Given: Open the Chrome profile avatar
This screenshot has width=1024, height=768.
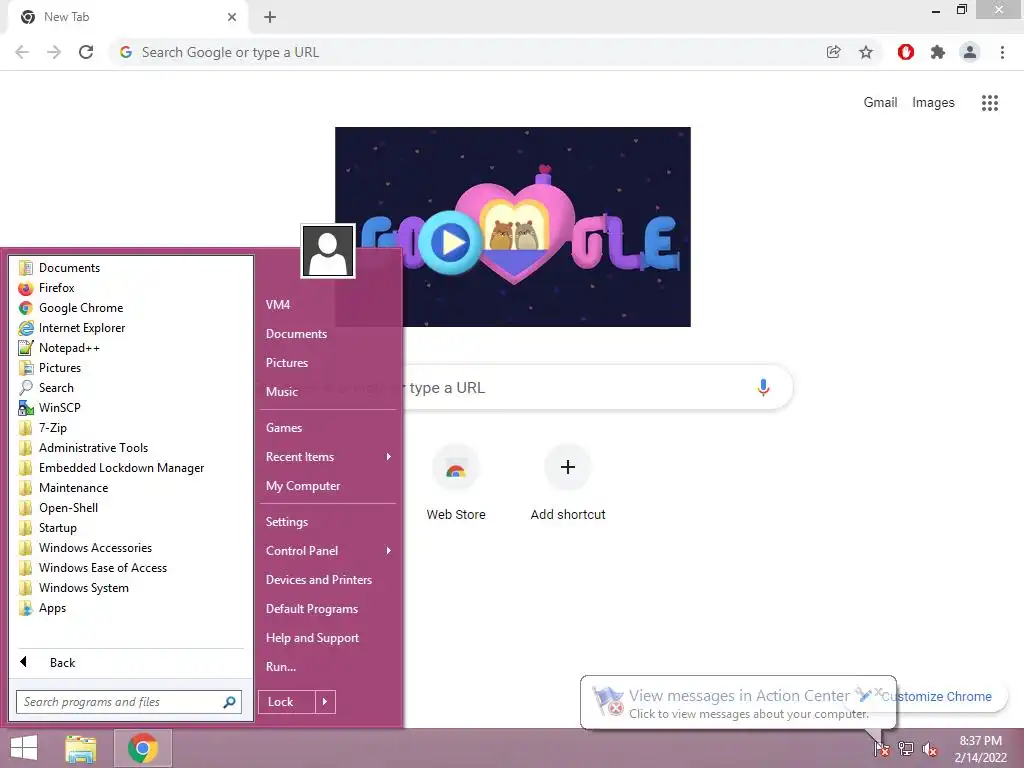Looking at the screenshot, I should click(x=970, y=52).
